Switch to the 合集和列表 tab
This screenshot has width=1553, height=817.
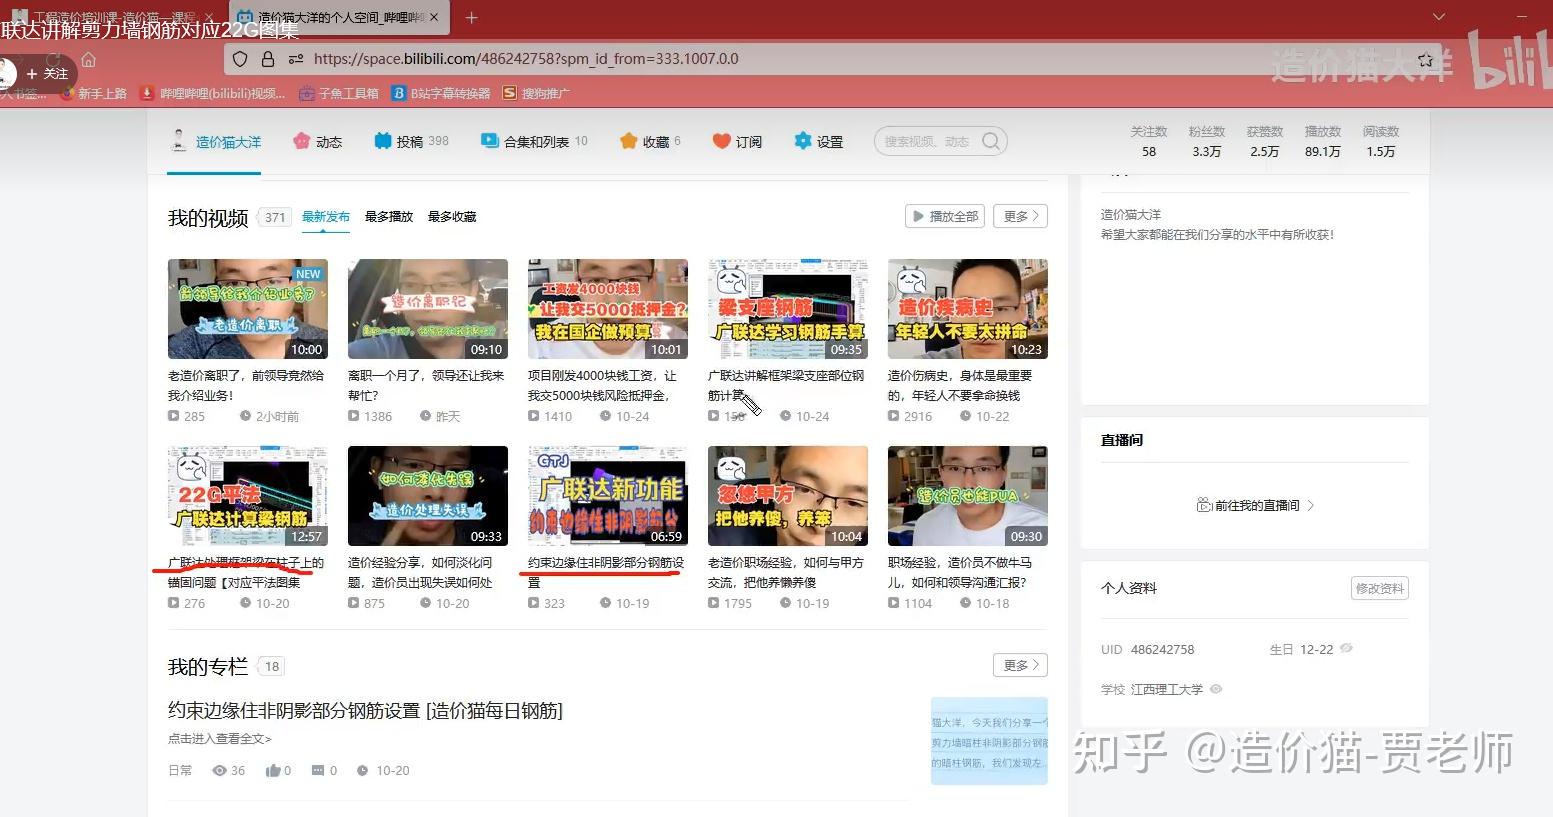click(x=535, y=141)
